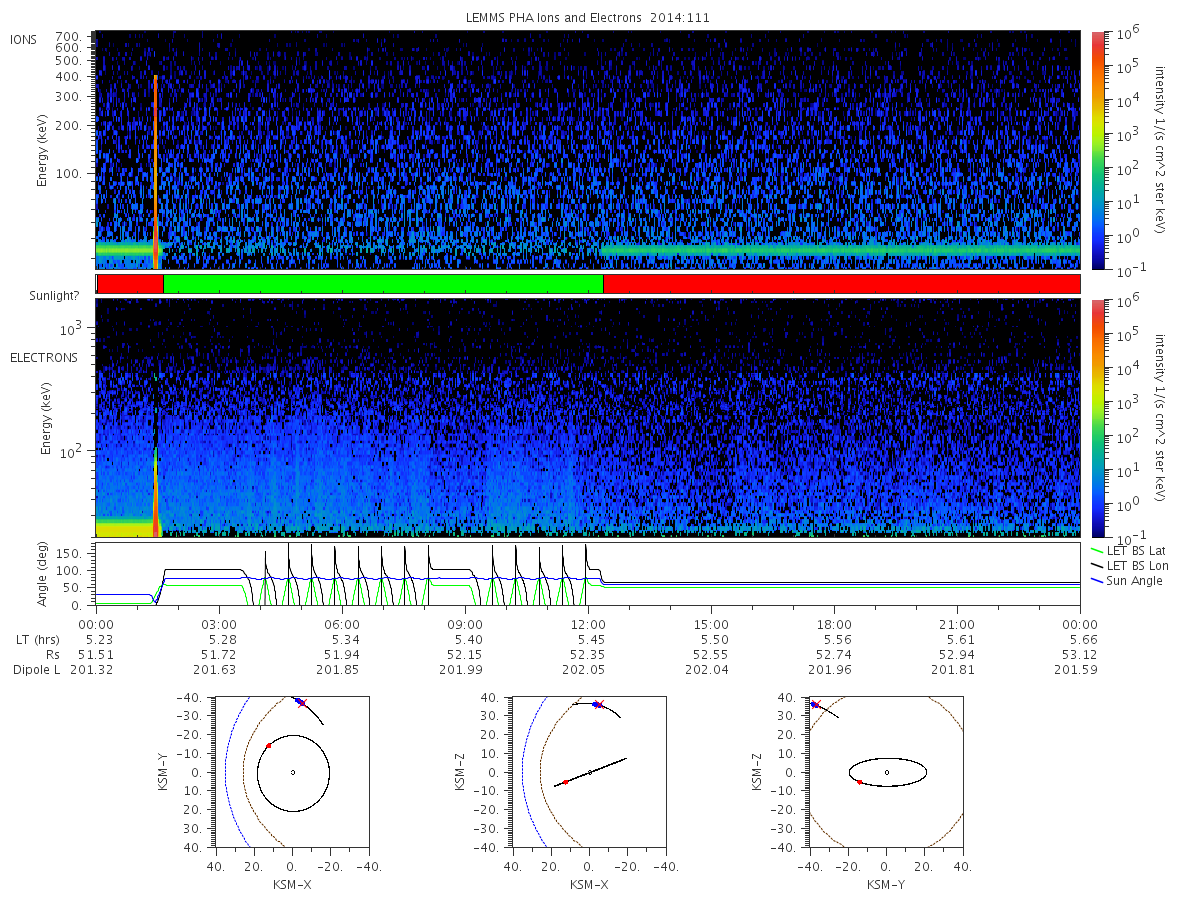Click the Dipole L row label

pos(36,670)
